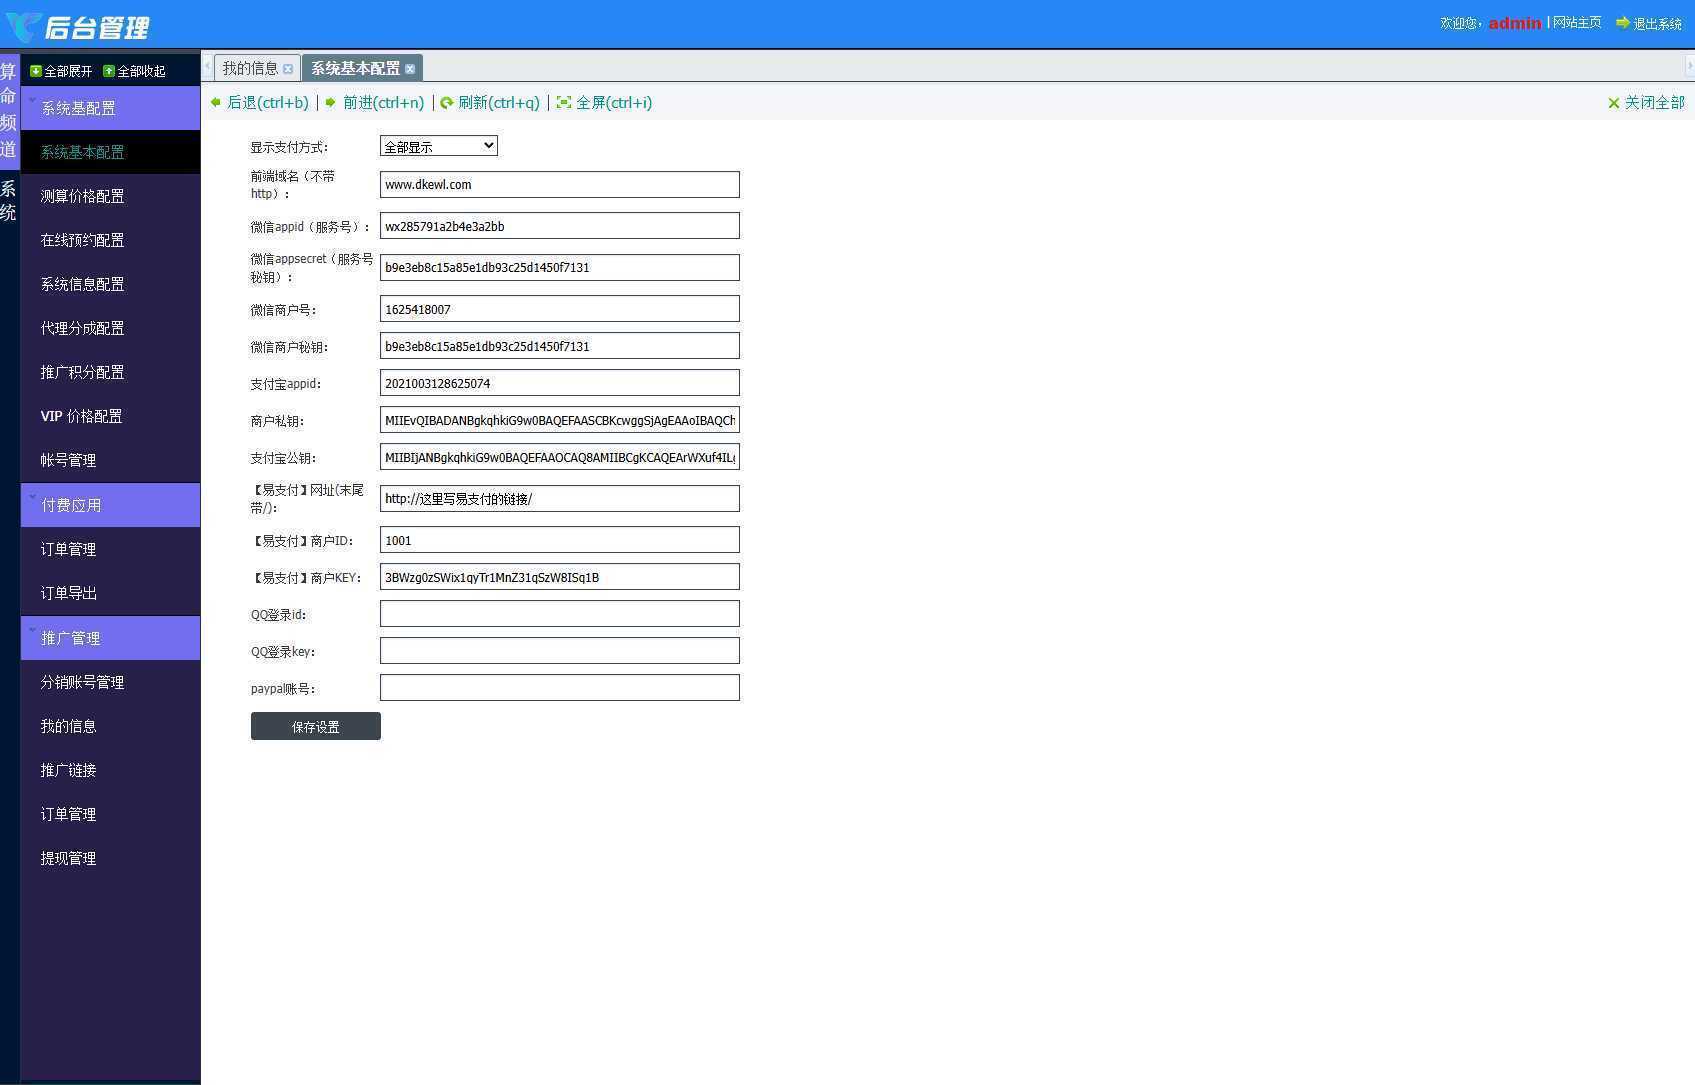Click the 后退 back arrow icon
1695x1085 pixels.
point(216,102)
